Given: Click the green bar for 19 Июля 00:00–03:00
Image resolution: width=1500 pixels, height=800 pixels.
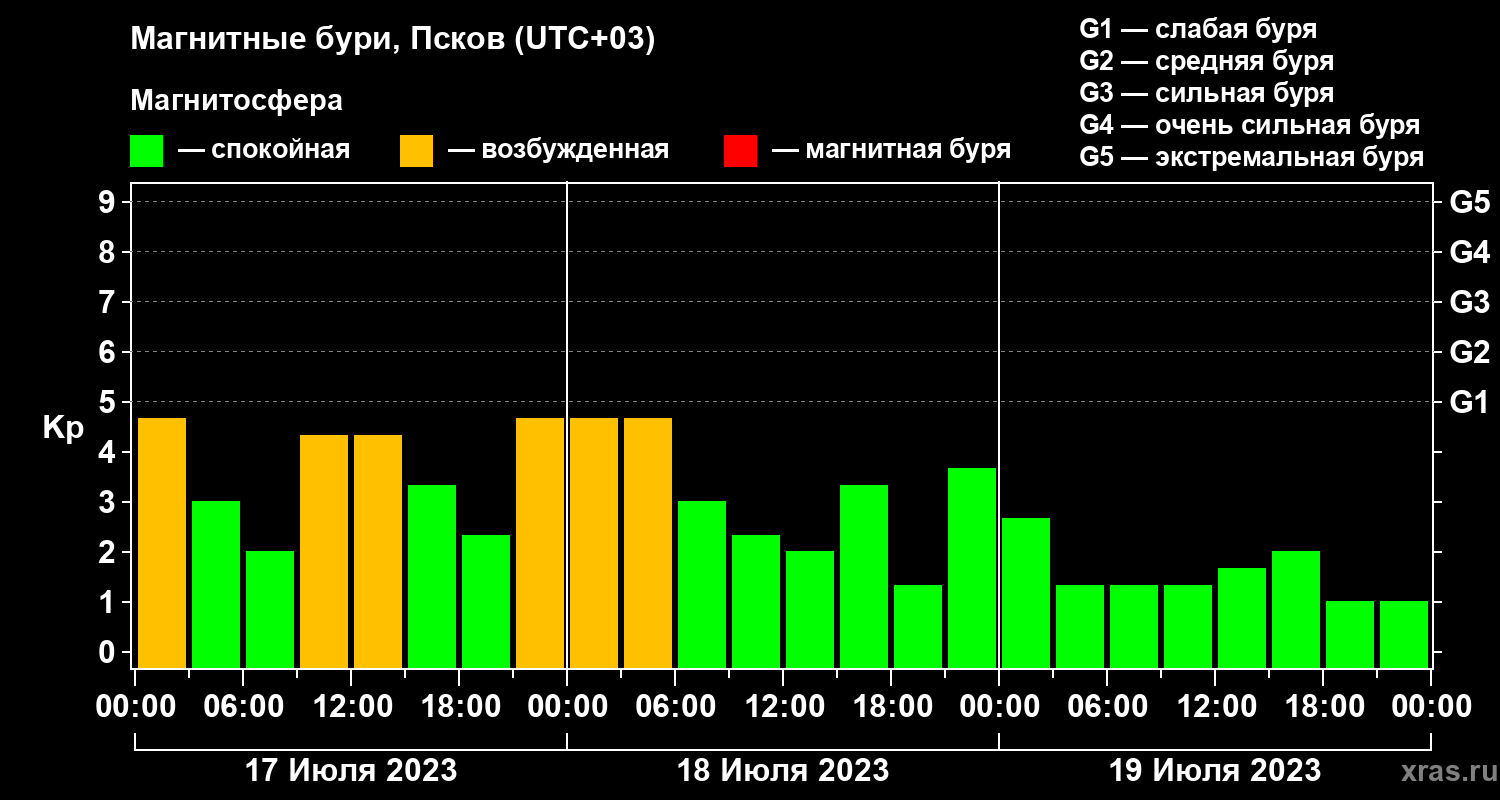Looking at the screenshot, I should coord(1026,593).
